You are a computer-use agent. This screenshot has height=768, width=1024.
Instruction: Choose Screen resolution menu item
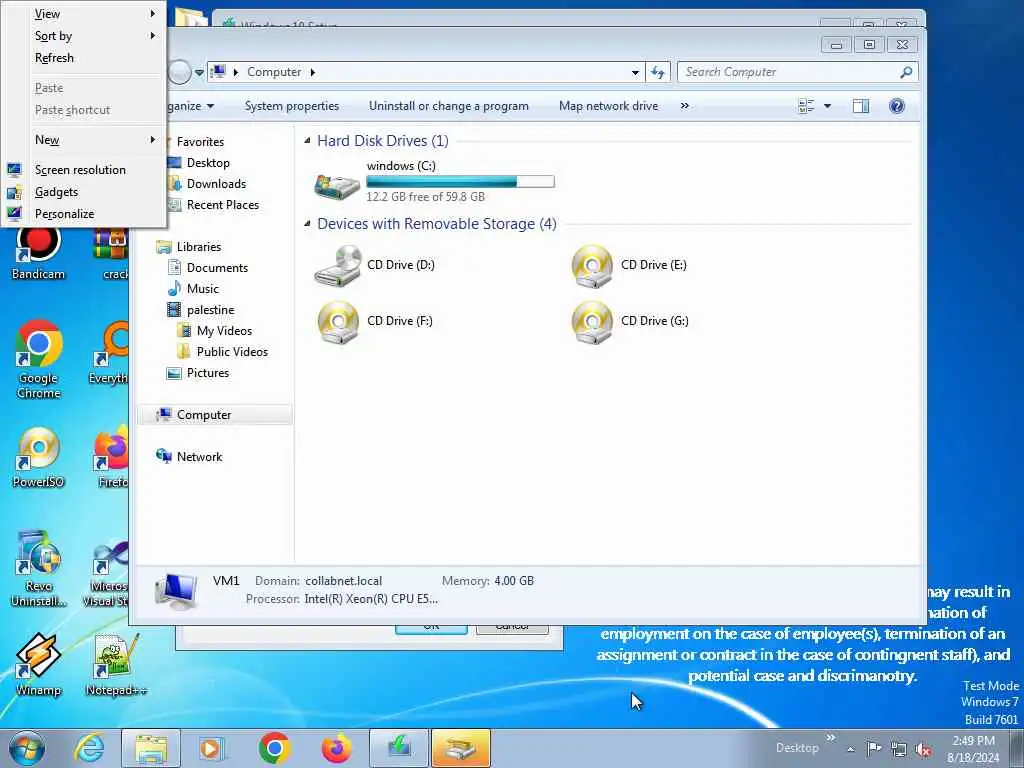[x=84, y=170]
